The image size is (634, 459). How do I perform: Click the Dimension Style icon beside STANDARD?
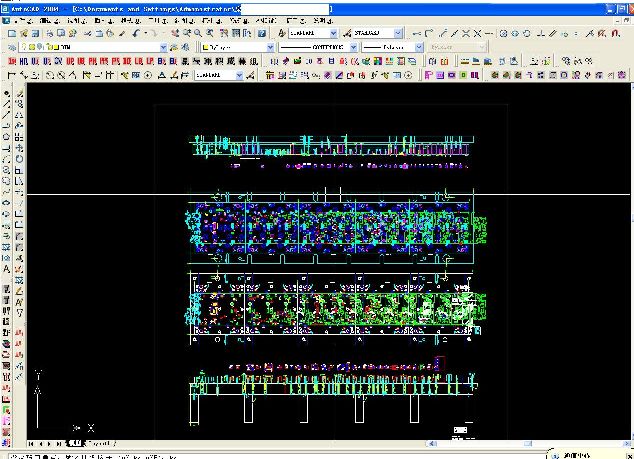pyautogui.click(x=347, y=34)
